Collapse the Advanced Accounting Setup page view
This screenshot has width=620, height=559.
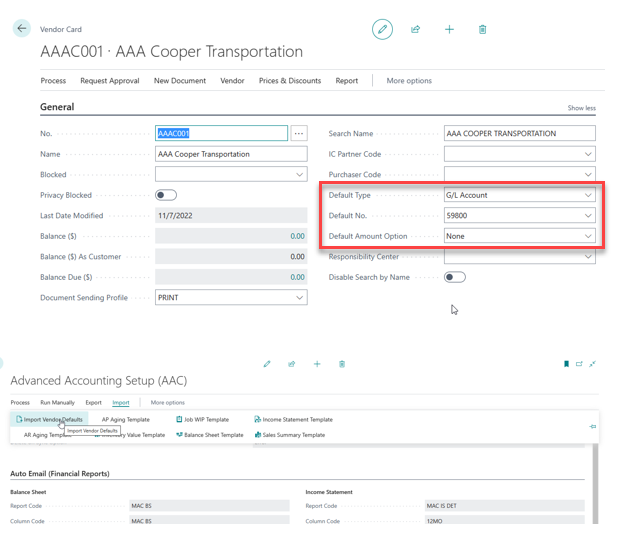click(x=592, y=364)
